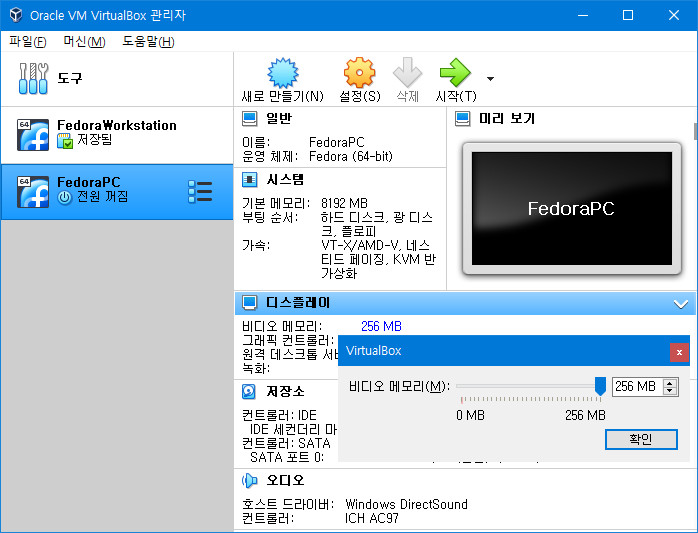Image resolution: width=698 pixels, height=533 pixels.
Task: Open the 디스플레이 section header
Action: click(x=465, y=303)
